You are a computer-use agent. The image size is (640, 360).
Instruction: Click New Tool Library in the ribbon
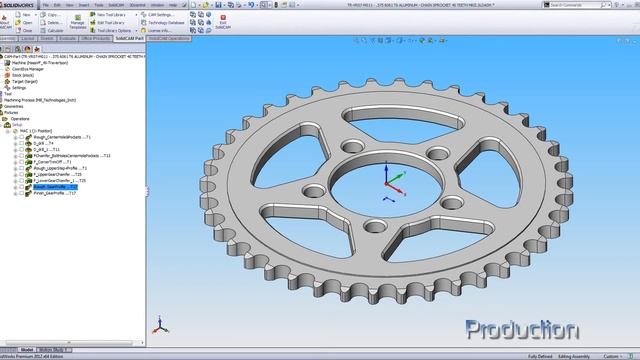(109, 15)
